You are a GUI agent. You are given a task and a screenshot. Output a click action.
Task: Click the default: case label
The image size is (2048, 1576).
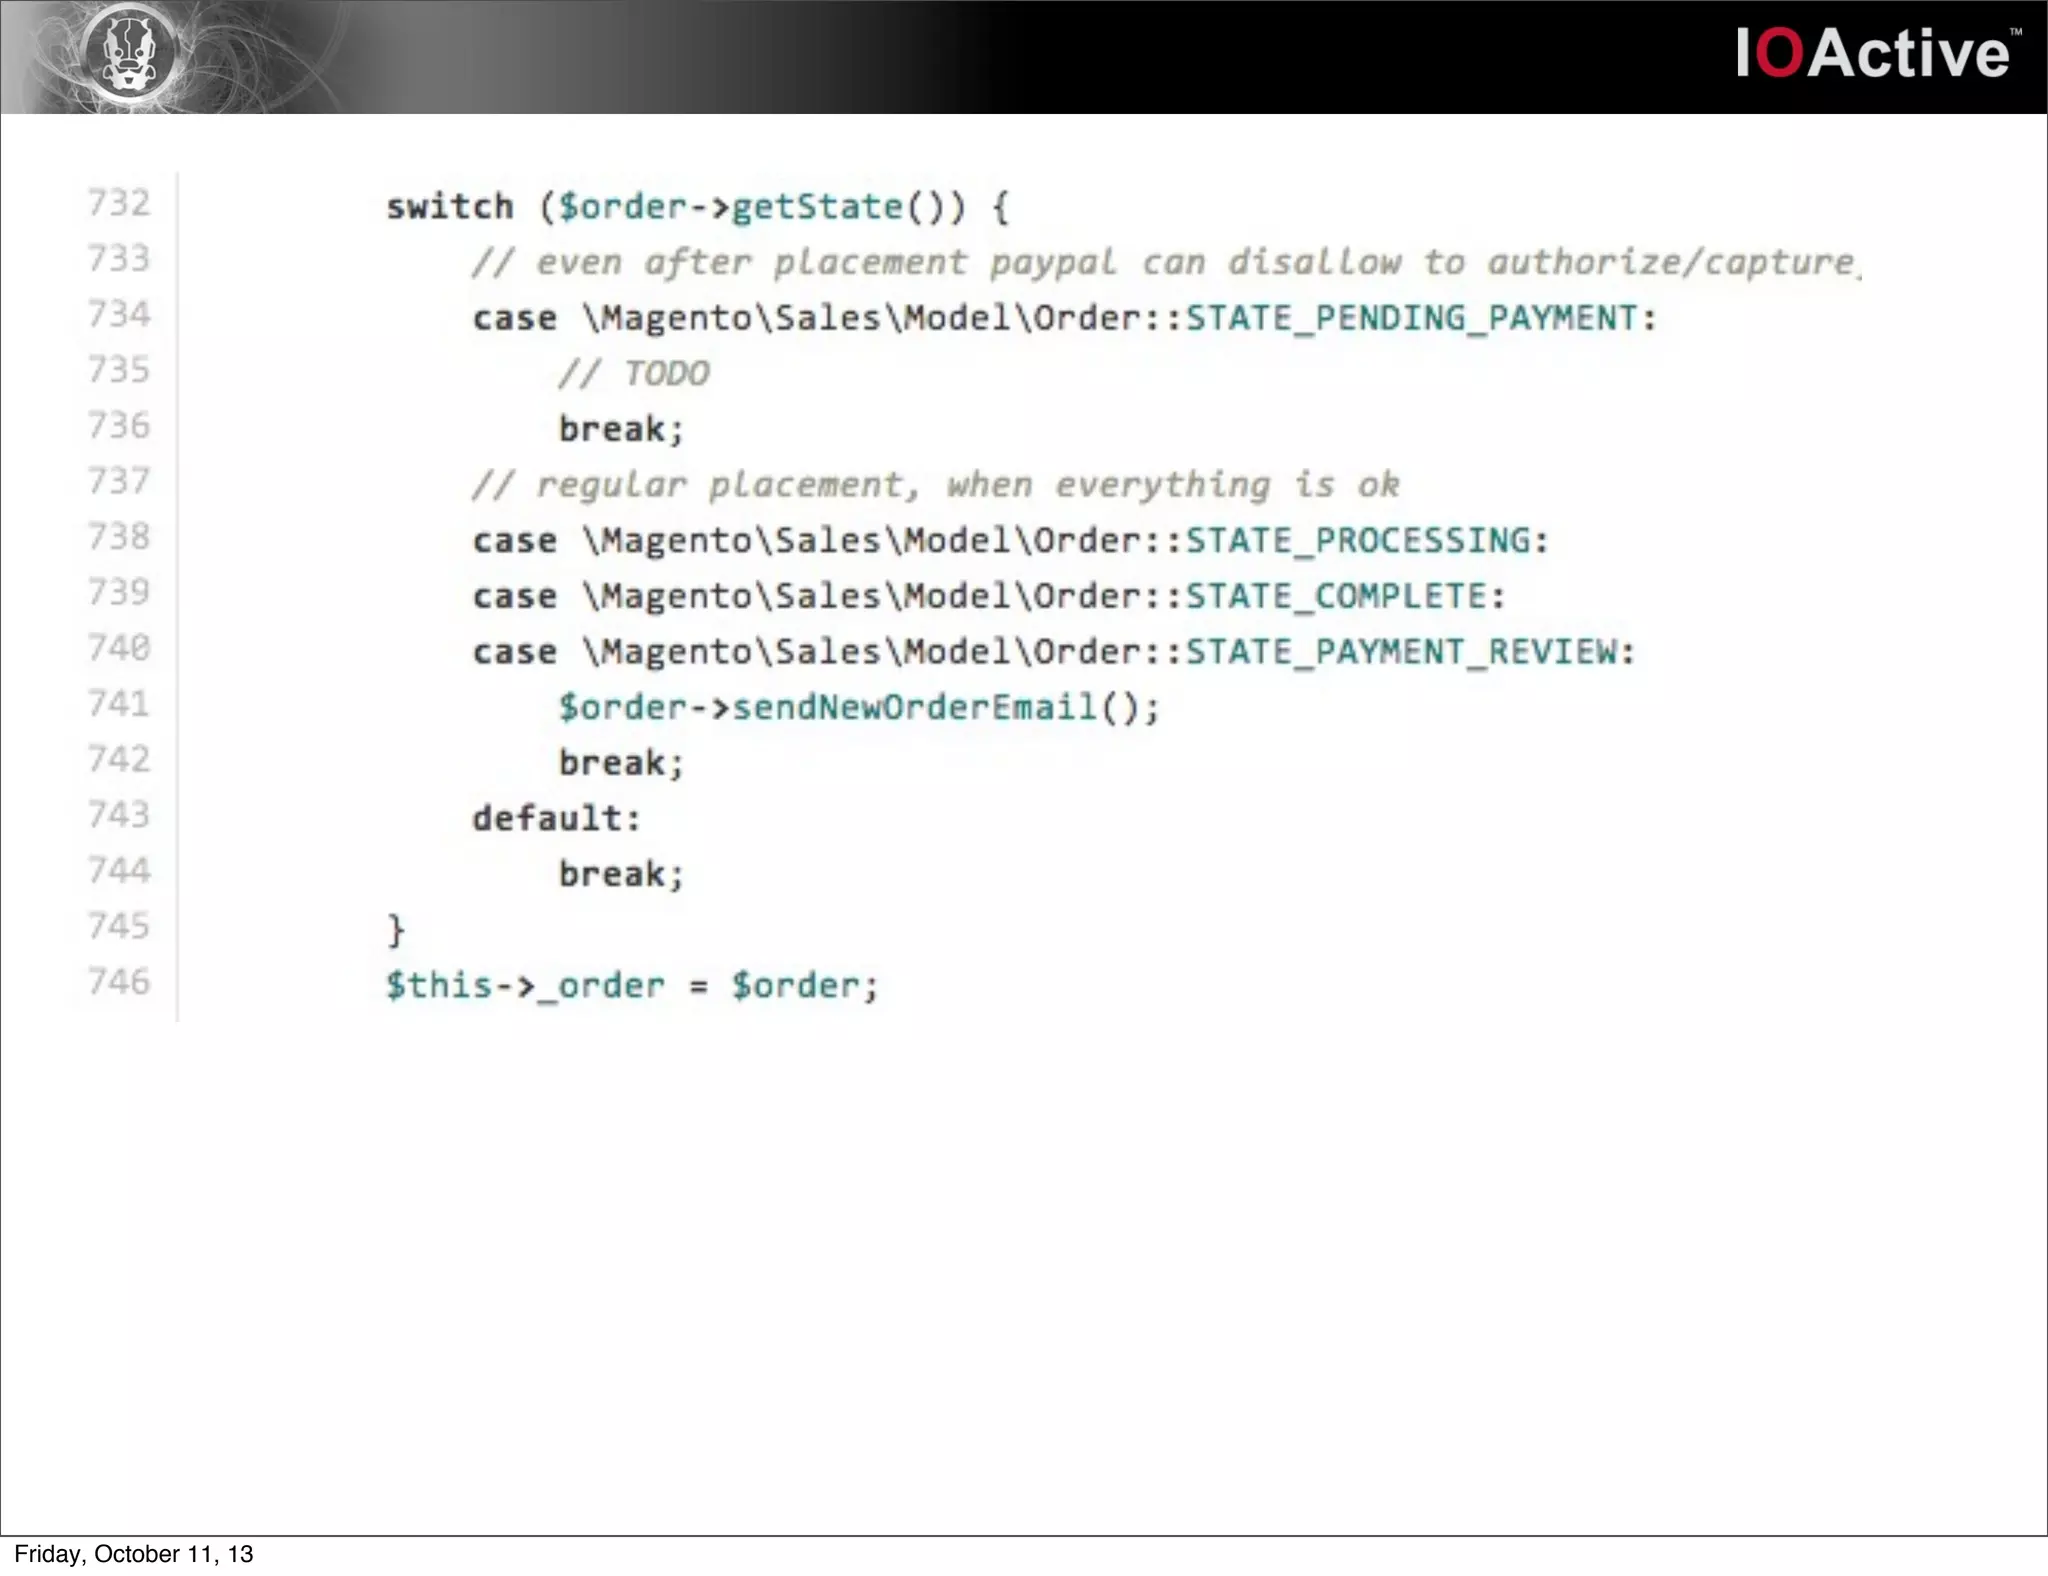pyautogui.click(x=556, y=819)
